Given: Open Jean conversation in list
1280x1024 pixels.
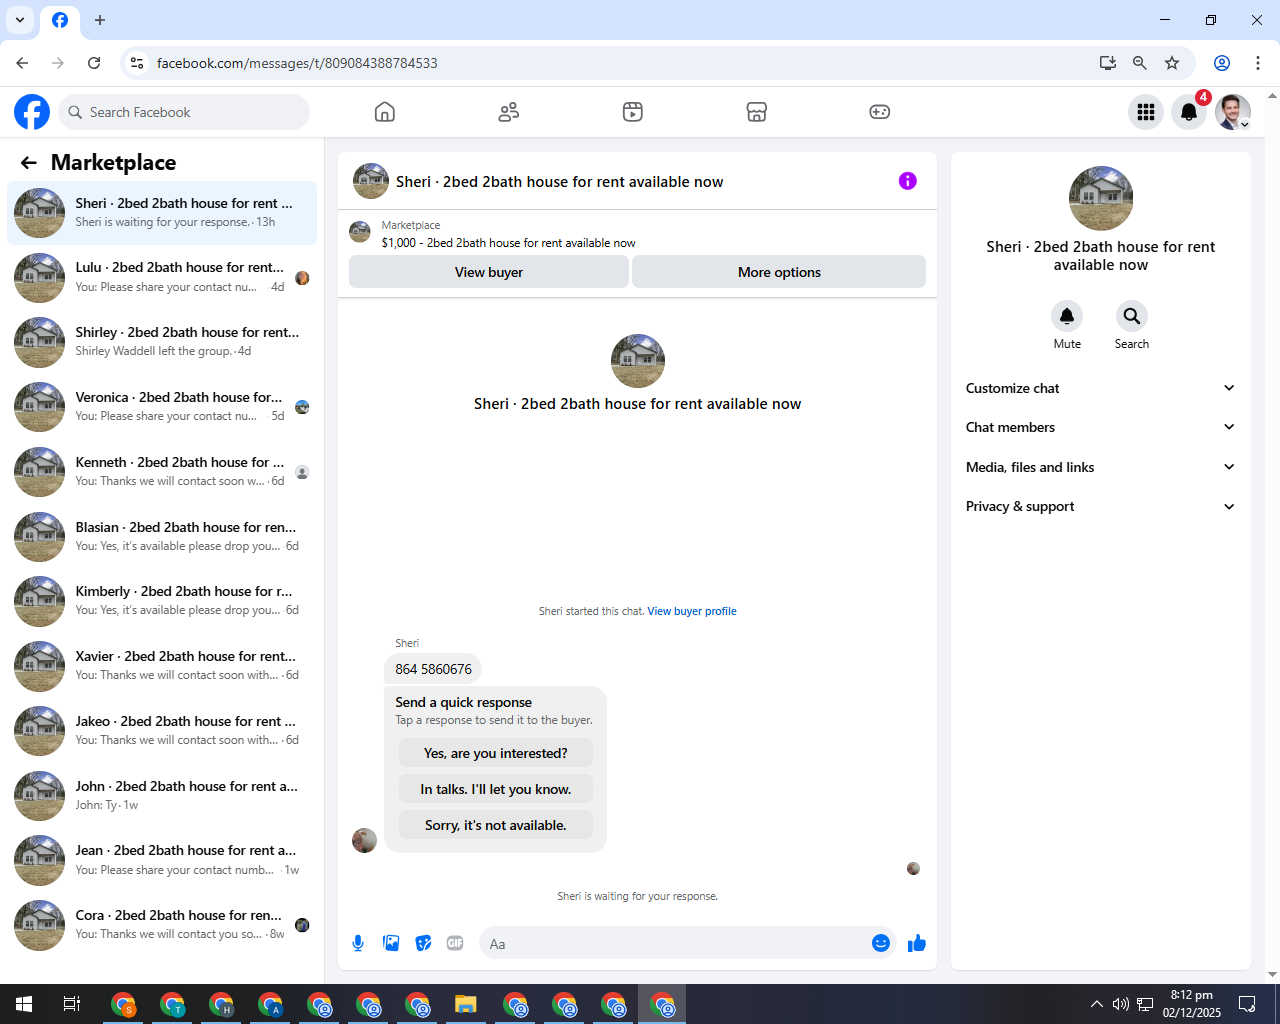Looking at the screenshot, I should 162,860.
